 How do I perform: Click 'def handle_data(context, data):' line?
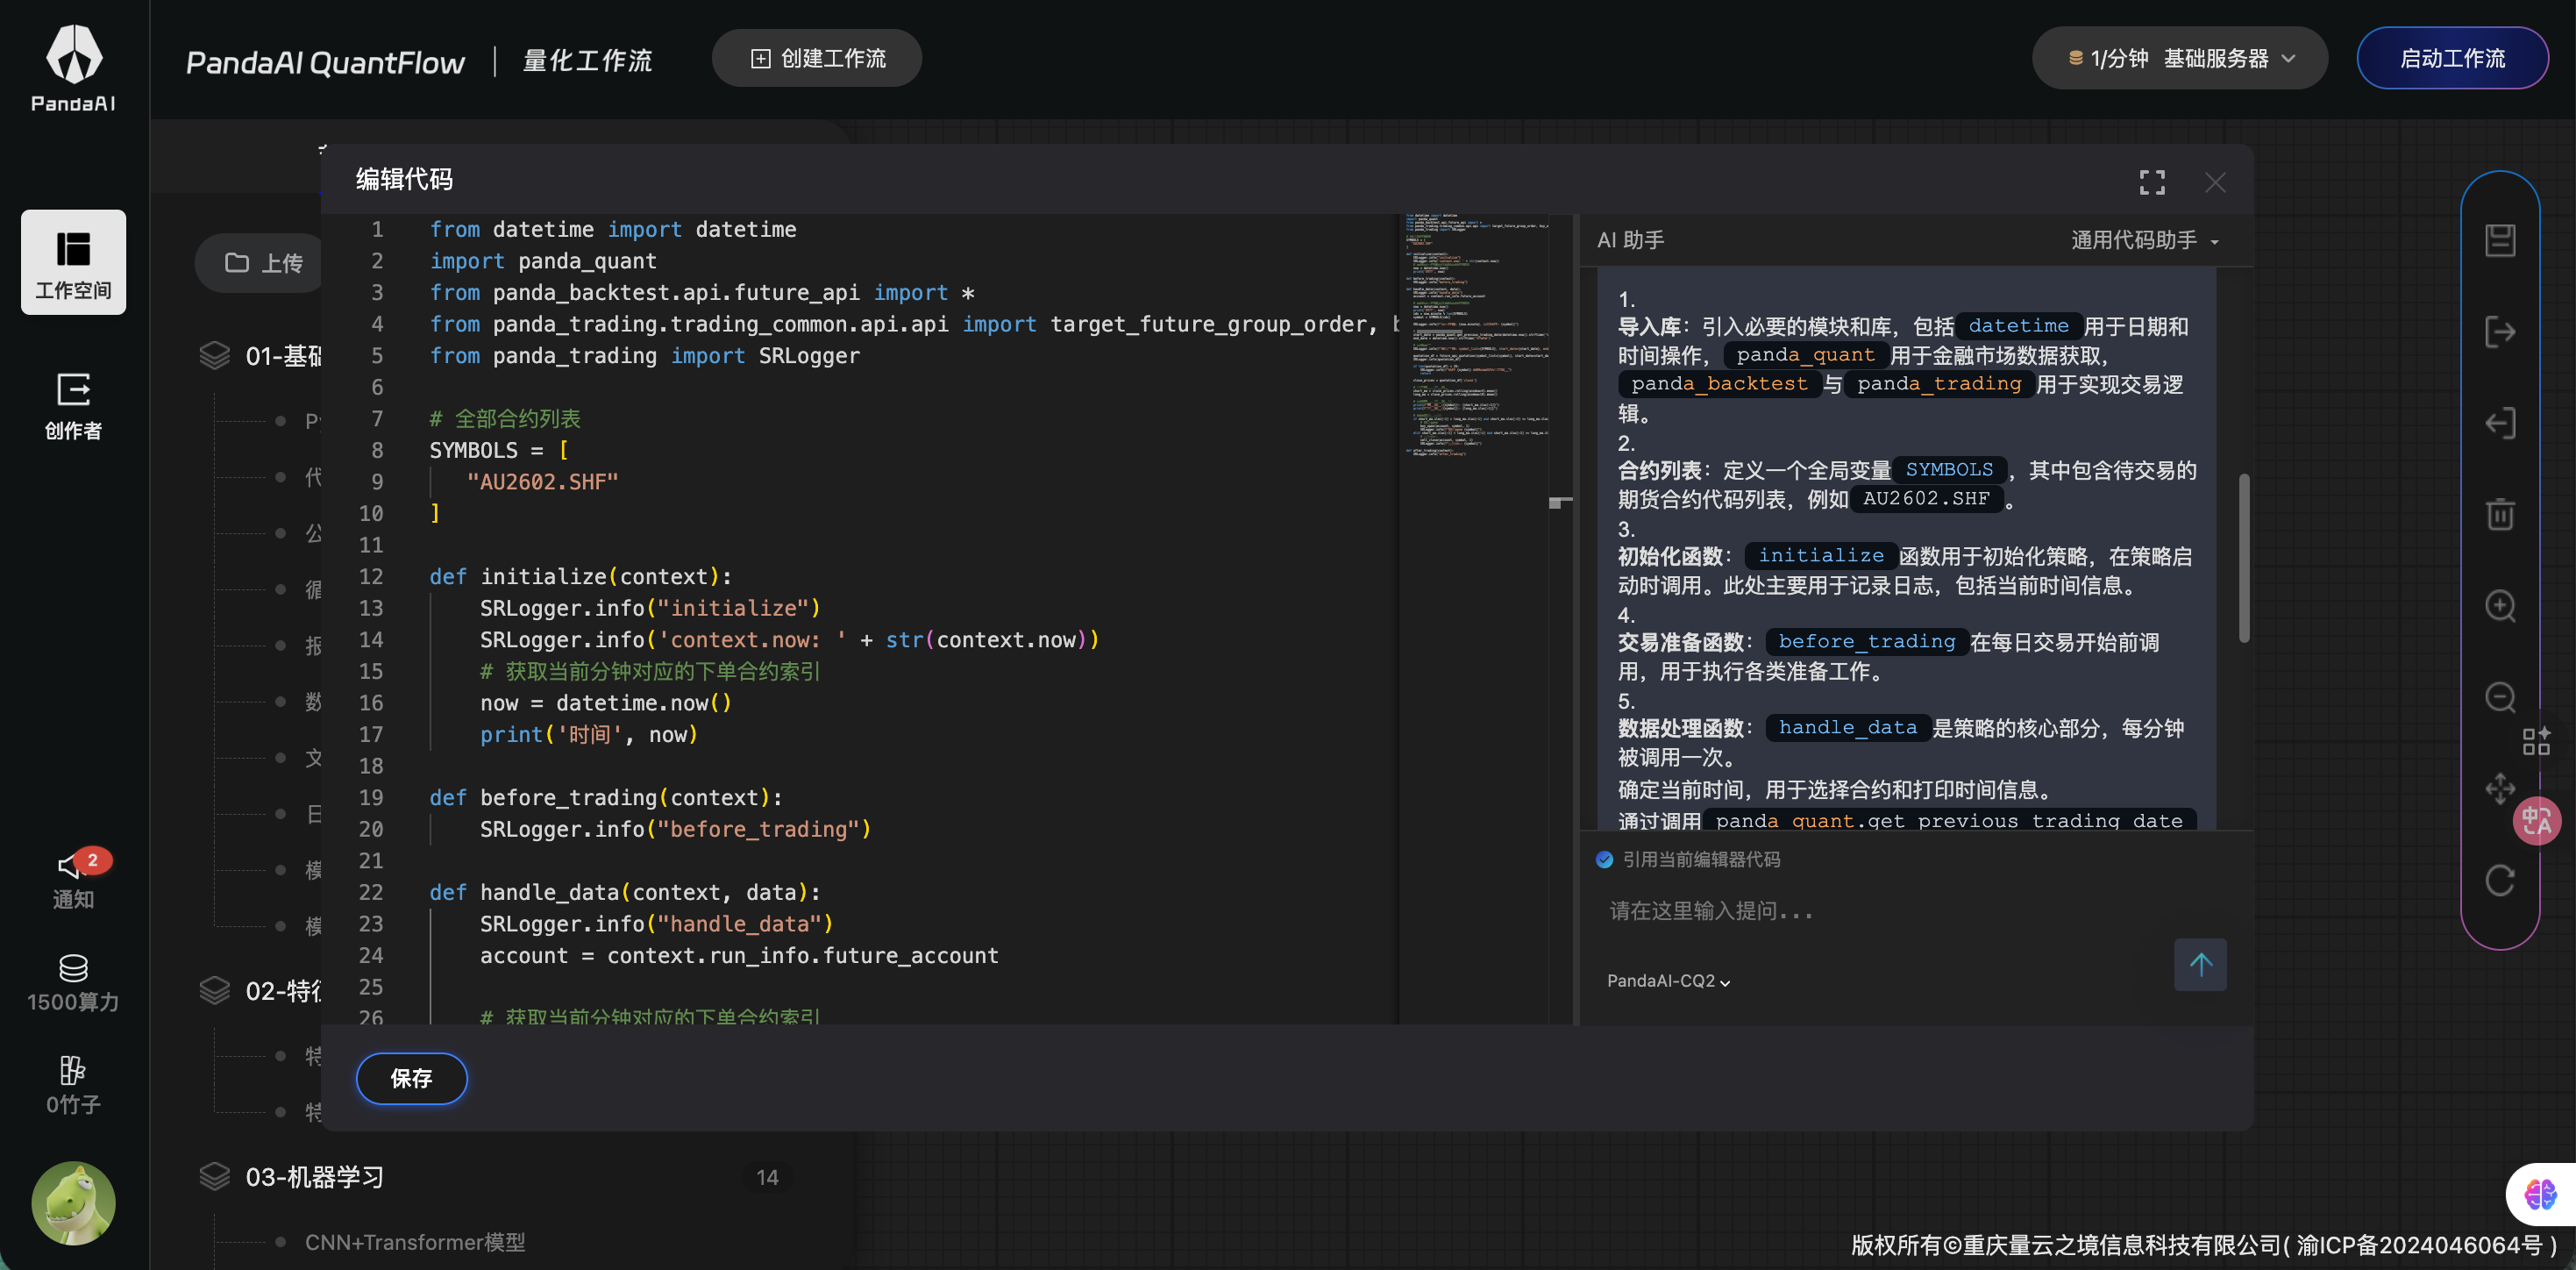[625, 892]
